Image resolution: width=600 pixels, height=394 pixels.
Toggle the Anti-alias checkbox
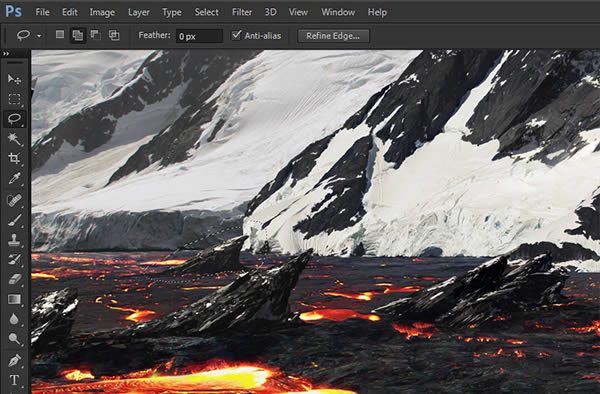[x=236, y=35]
